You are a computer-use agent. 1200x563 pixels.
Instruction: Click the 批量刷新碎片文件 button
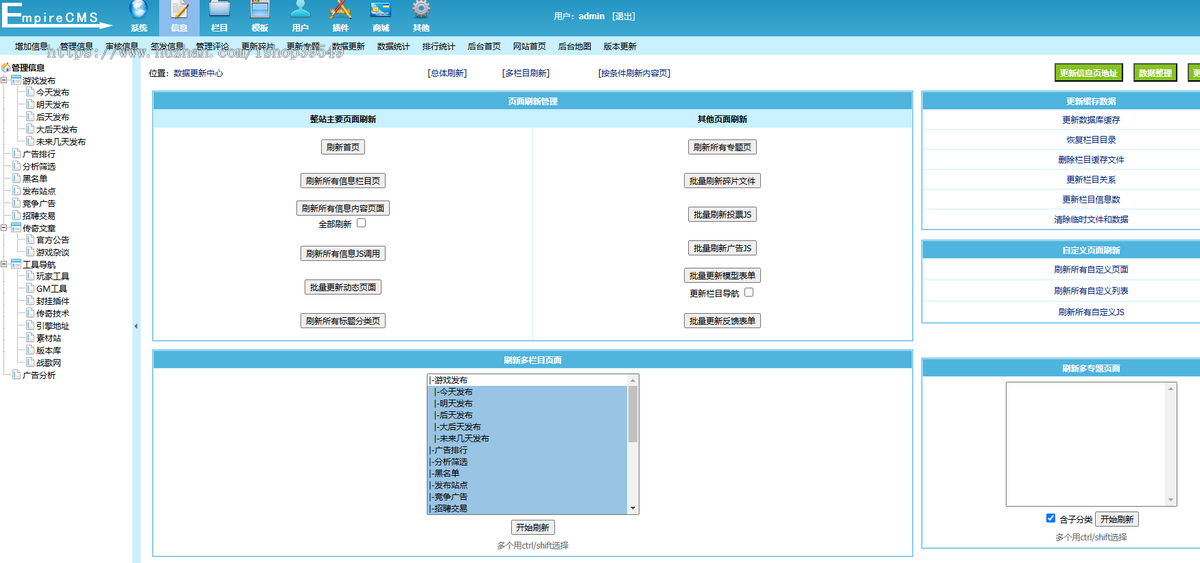coord(723,181)
